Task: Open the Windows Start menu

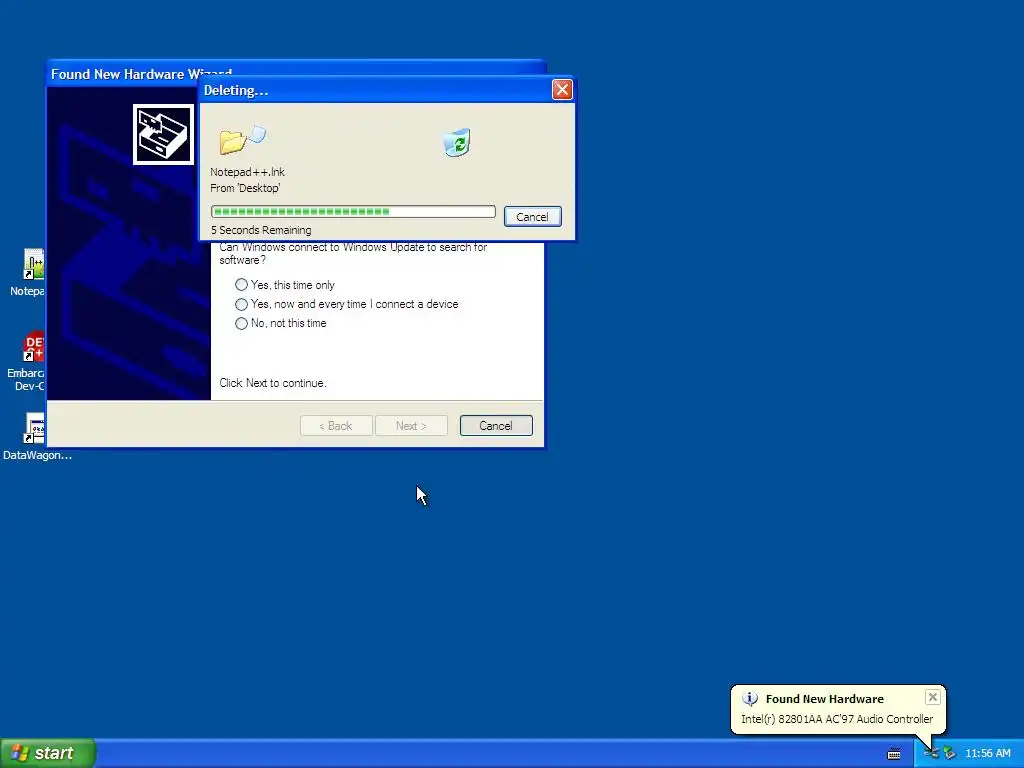Action: click(x=48, y=753)
